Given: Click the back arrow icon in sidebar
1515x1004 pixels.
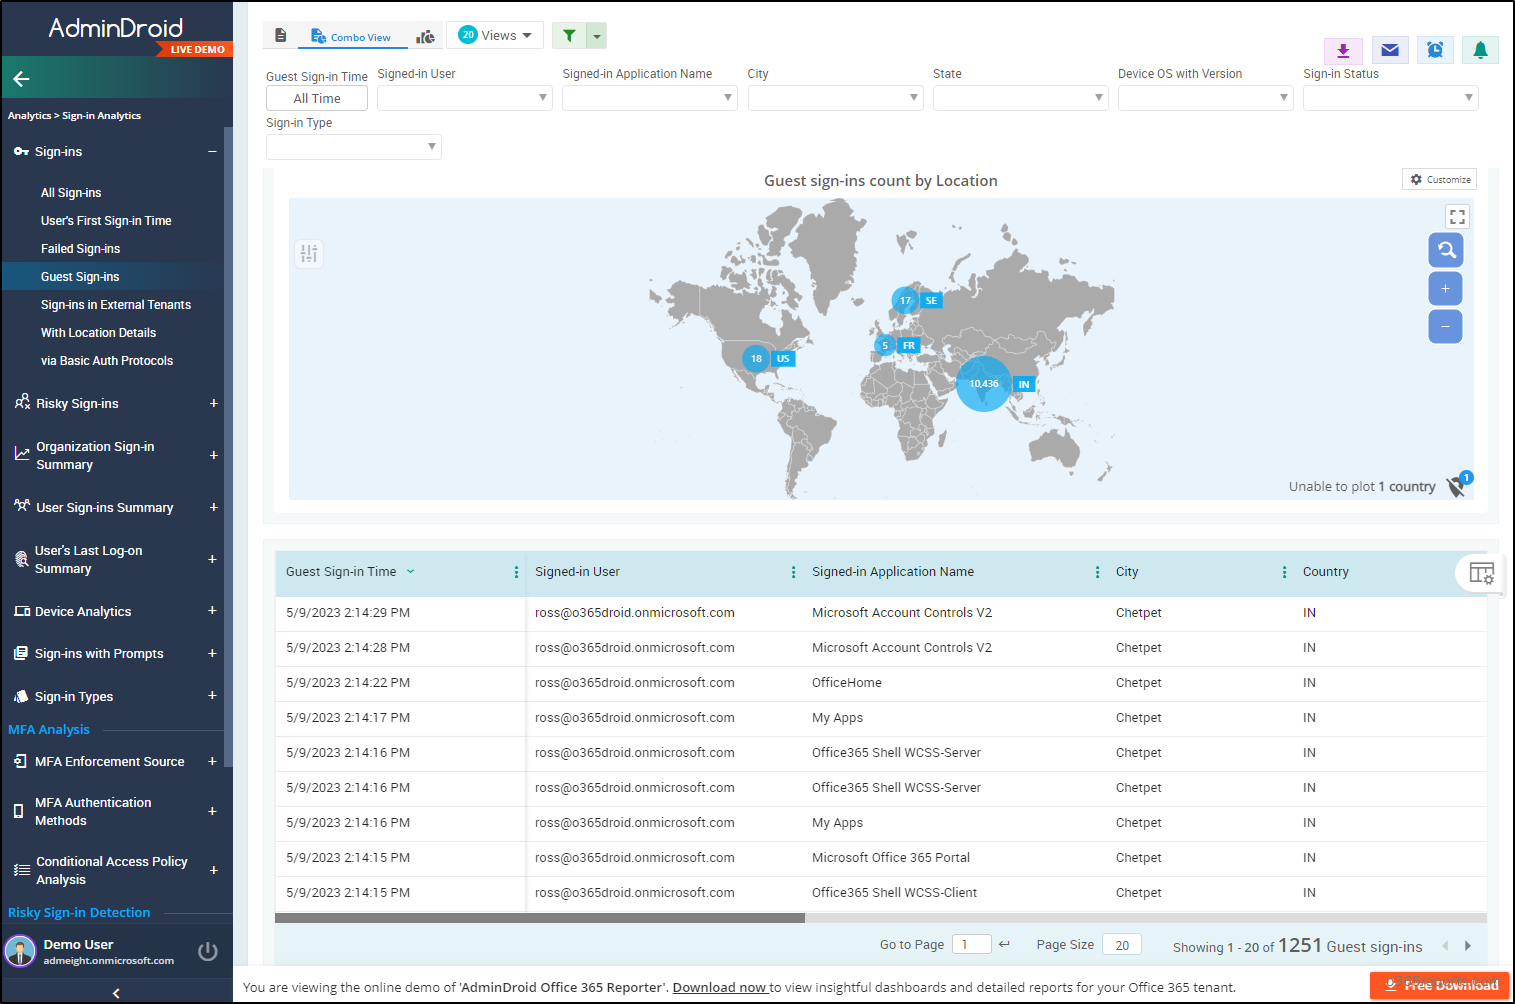Looking at the screenshot, I should tap(21, 78).
